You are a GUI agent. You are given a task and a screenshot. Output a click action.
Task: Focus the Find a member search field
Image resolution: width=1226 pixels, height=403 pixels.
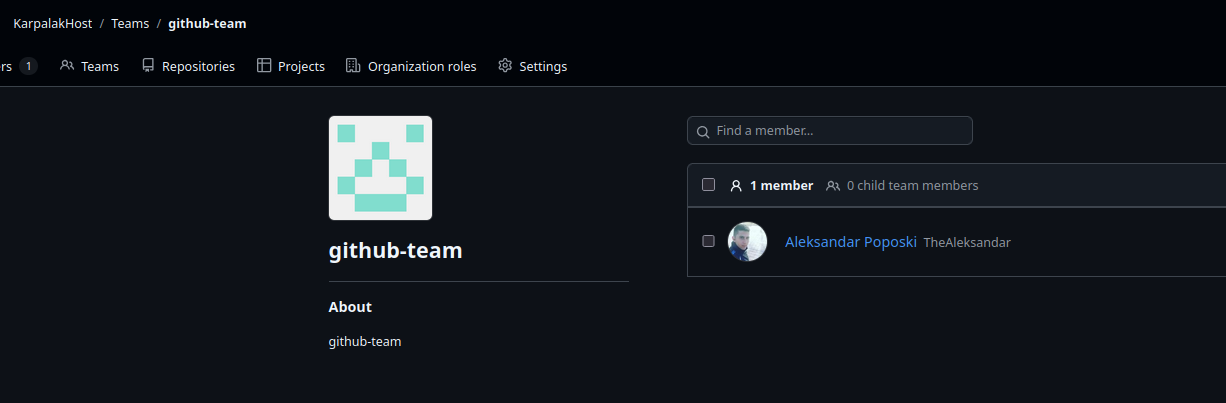[829, 131]
